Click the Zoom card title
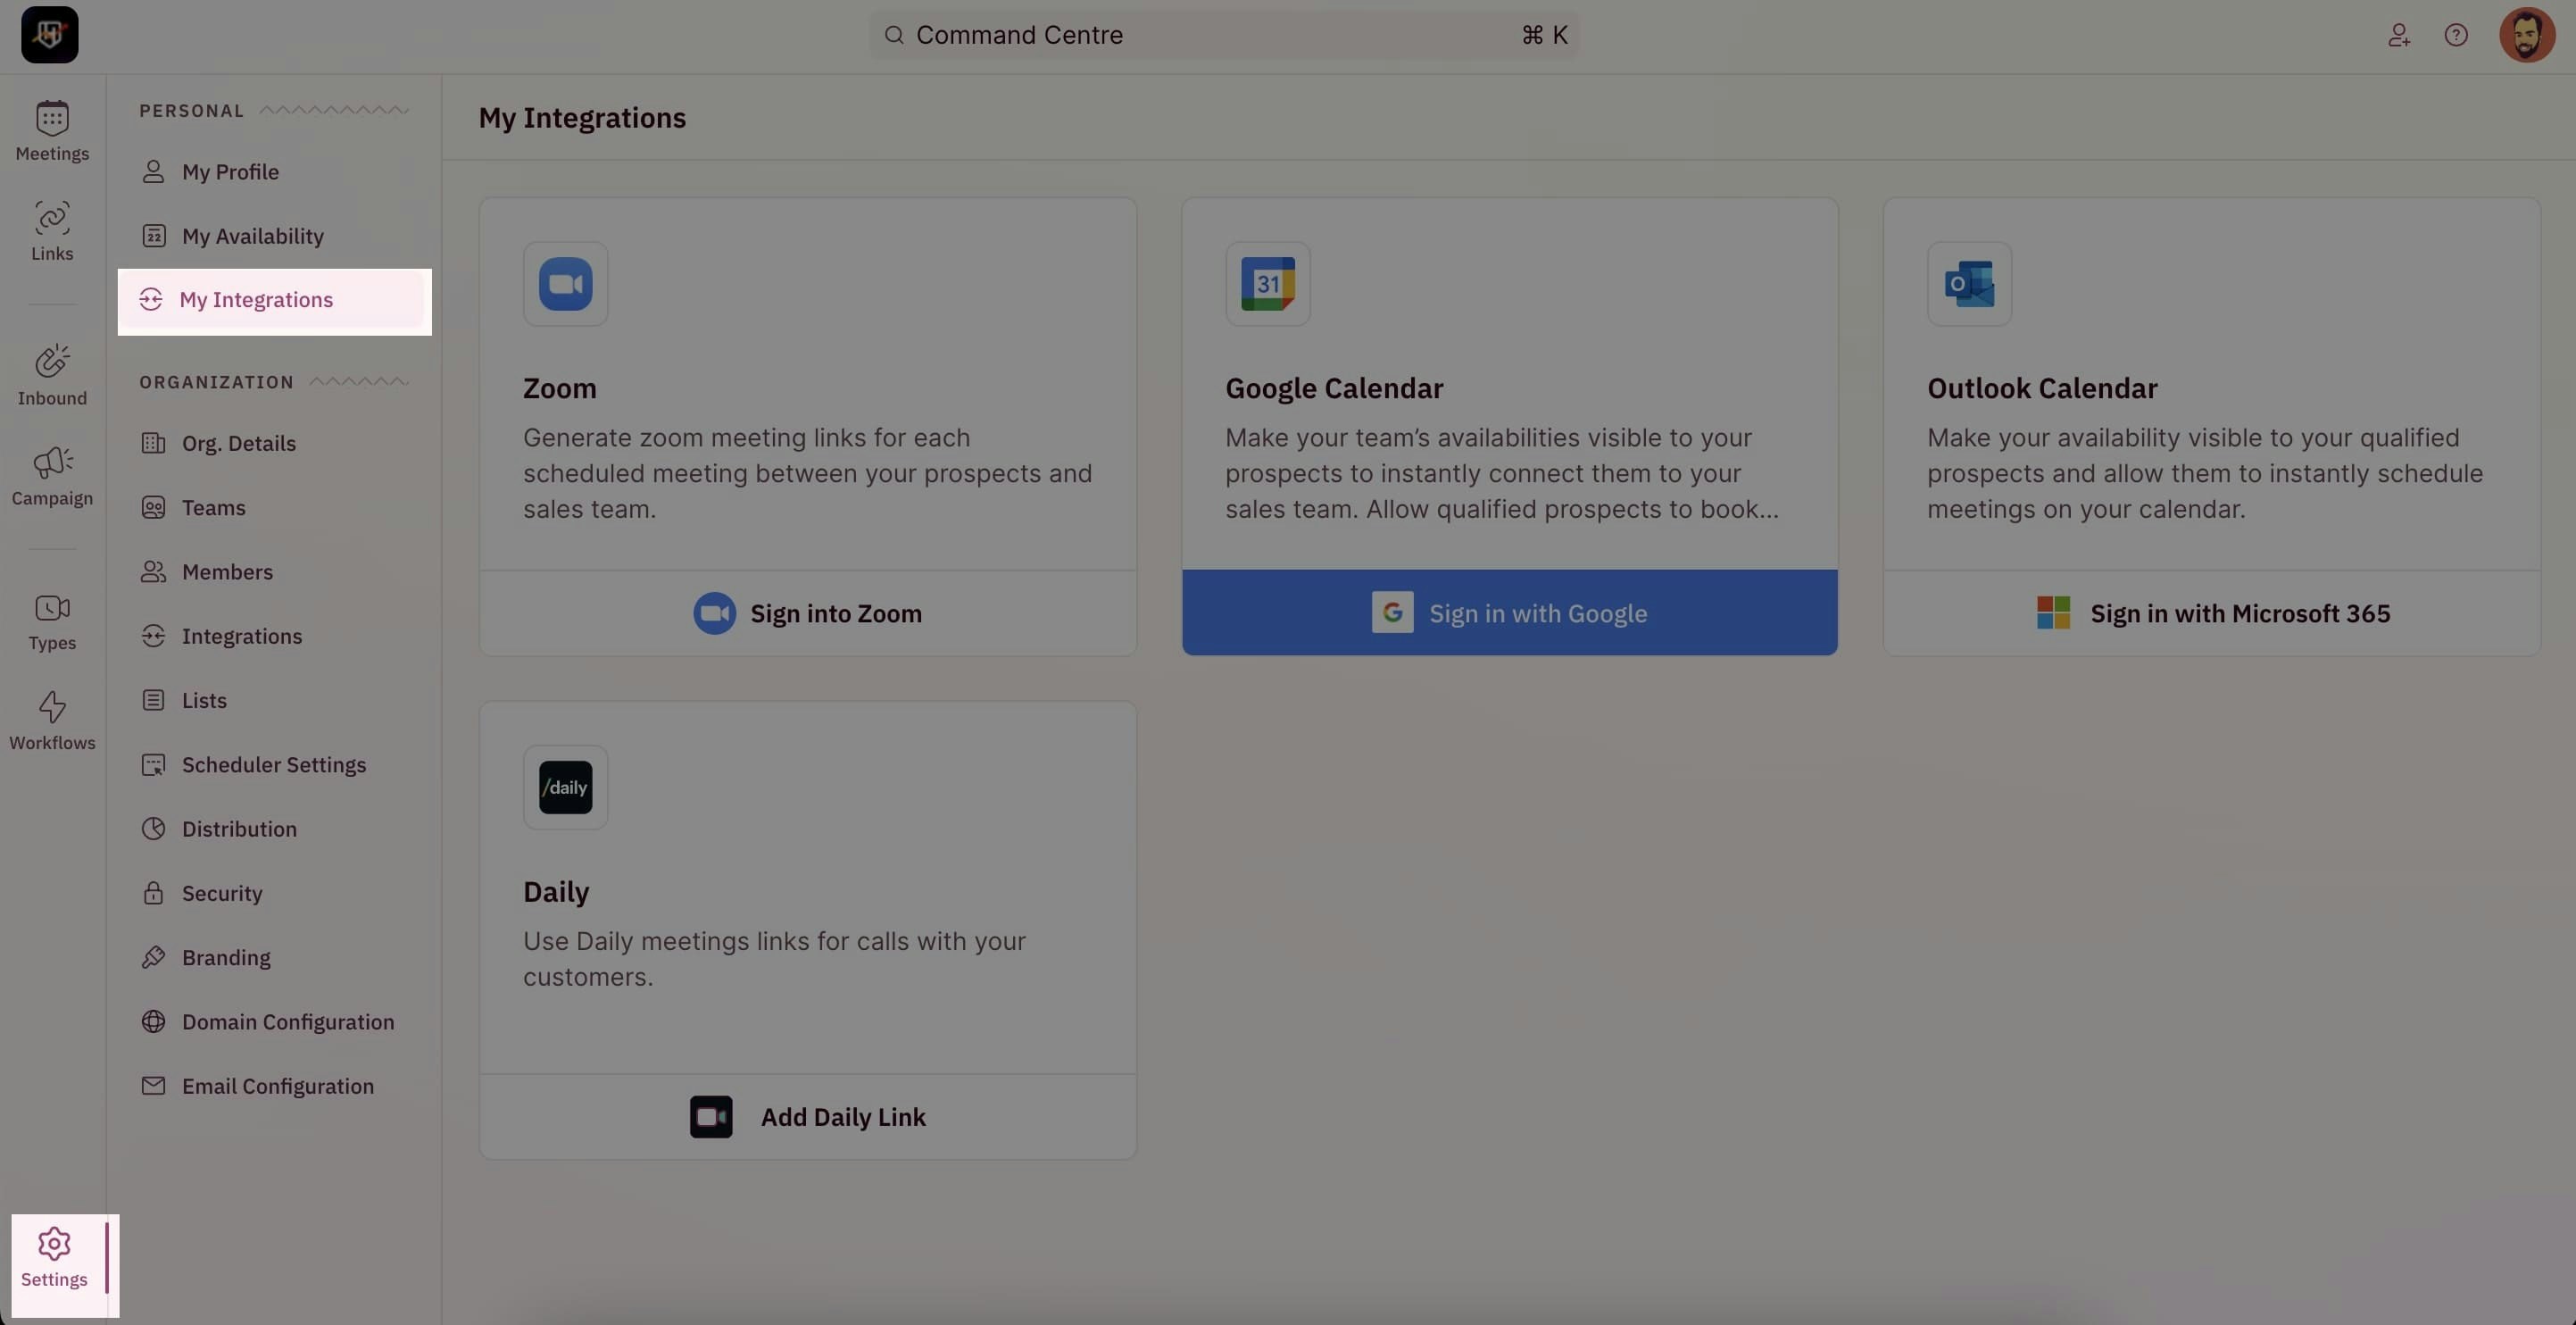Screen dimensions: 2576x1325 560,388
